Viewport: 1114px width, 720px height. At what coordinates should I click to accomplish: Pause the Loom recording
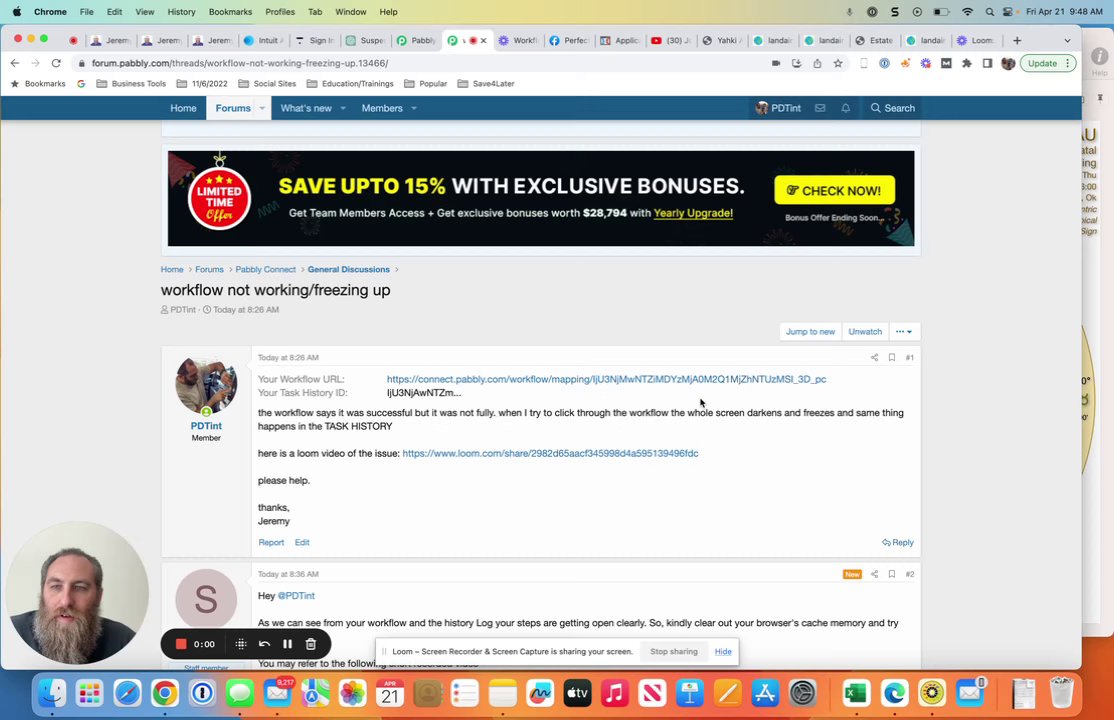click(288, 644)
